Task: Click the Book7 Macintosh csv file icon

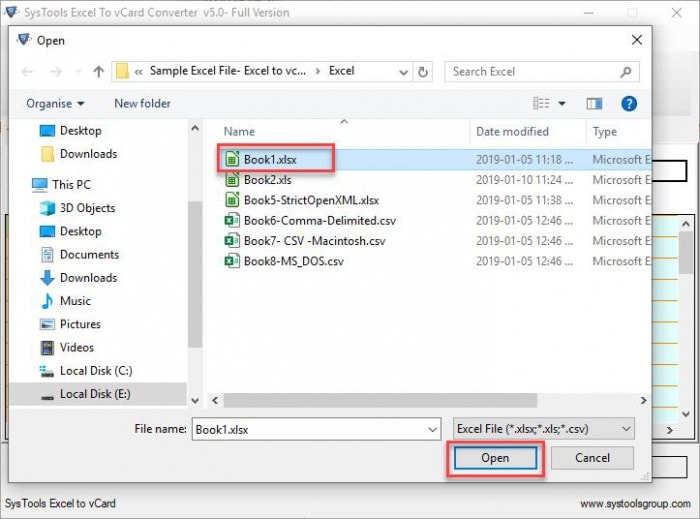Action: click(232, 241)
